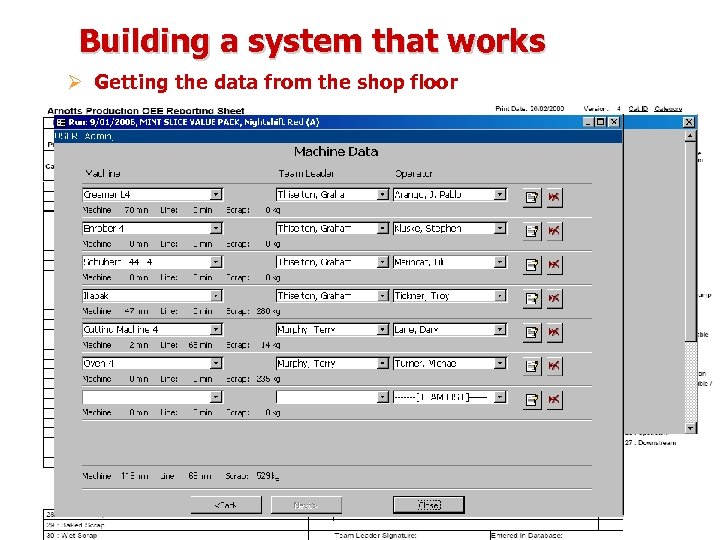The width and height of the screenshot is (720, 540).
Task: Click scroll up arrow in background window
Action: coord(691,136)
